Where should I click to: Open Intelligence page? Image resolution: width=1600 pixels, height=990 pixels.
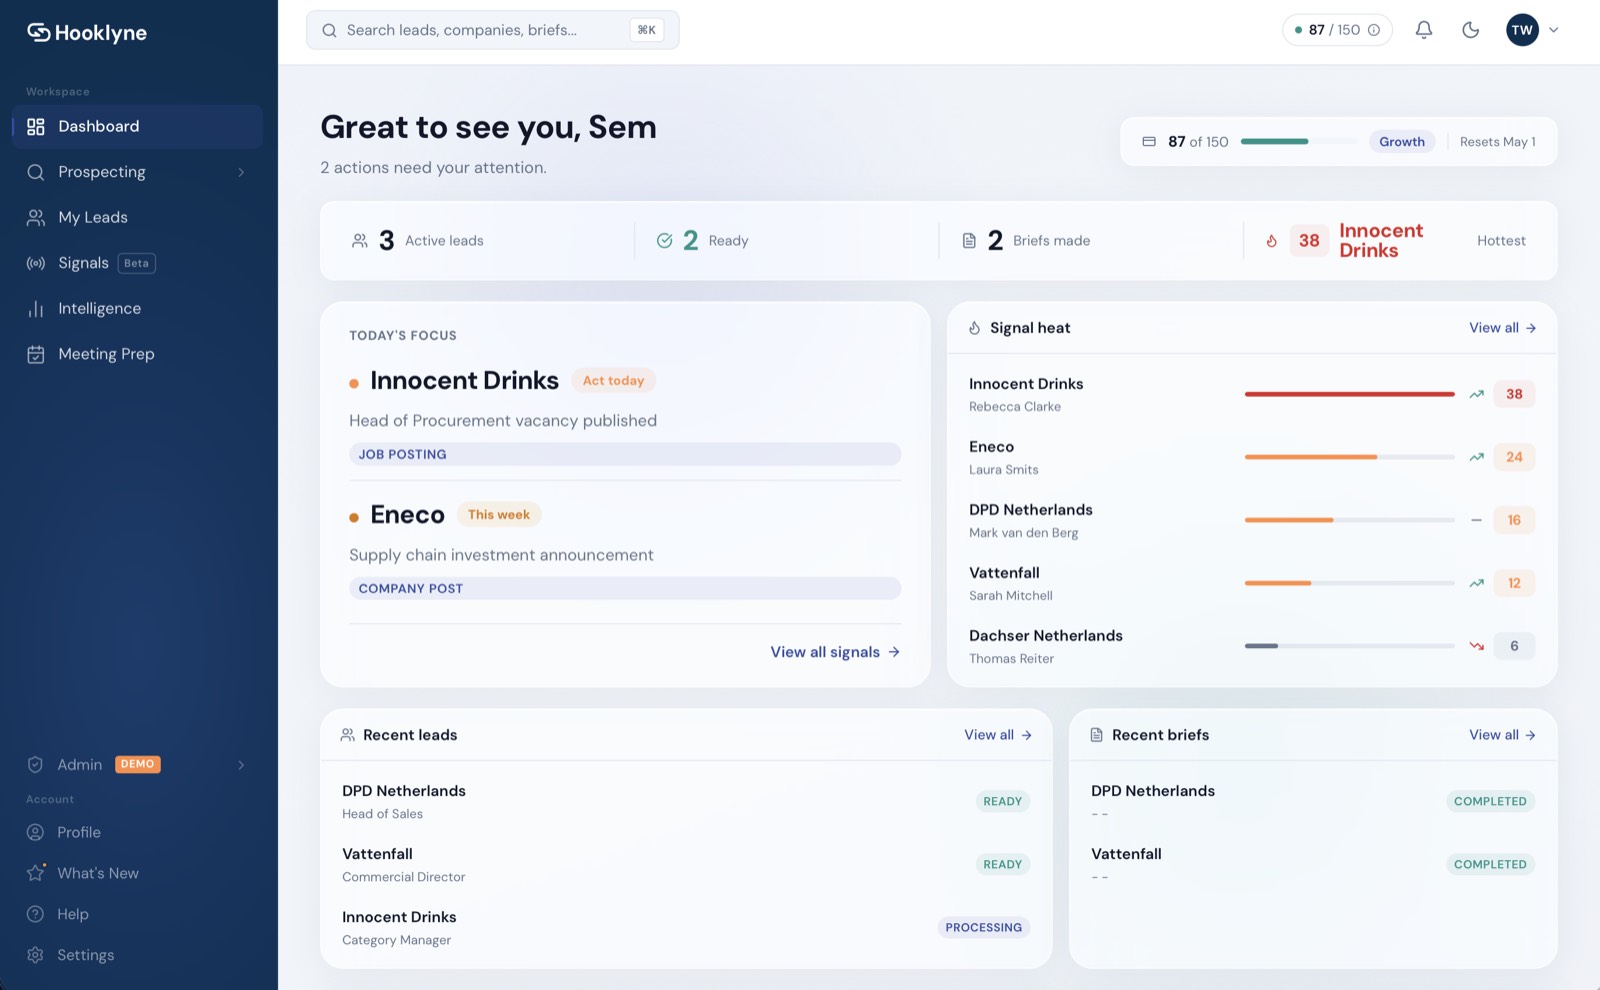(138, 308)
